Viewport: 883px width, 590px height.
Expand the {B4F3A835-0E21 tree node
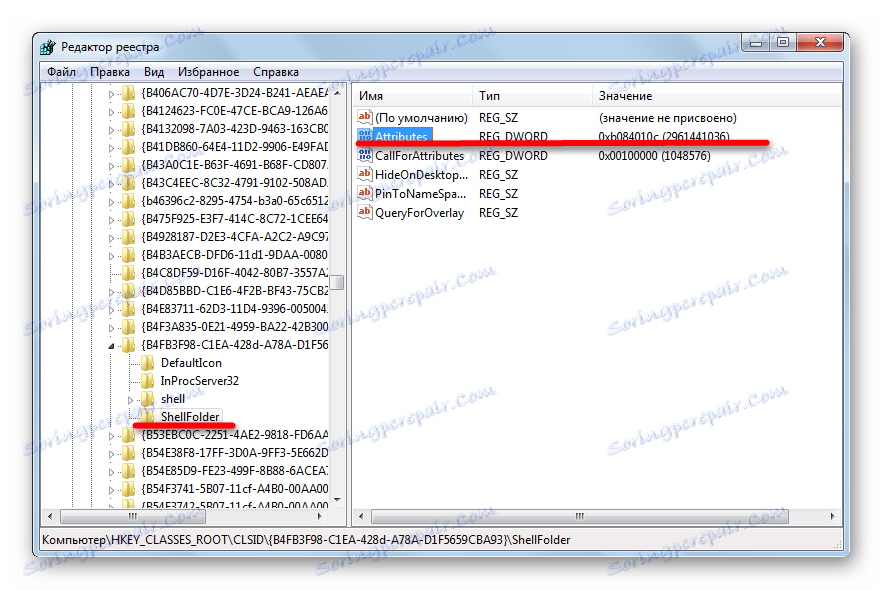111,328
